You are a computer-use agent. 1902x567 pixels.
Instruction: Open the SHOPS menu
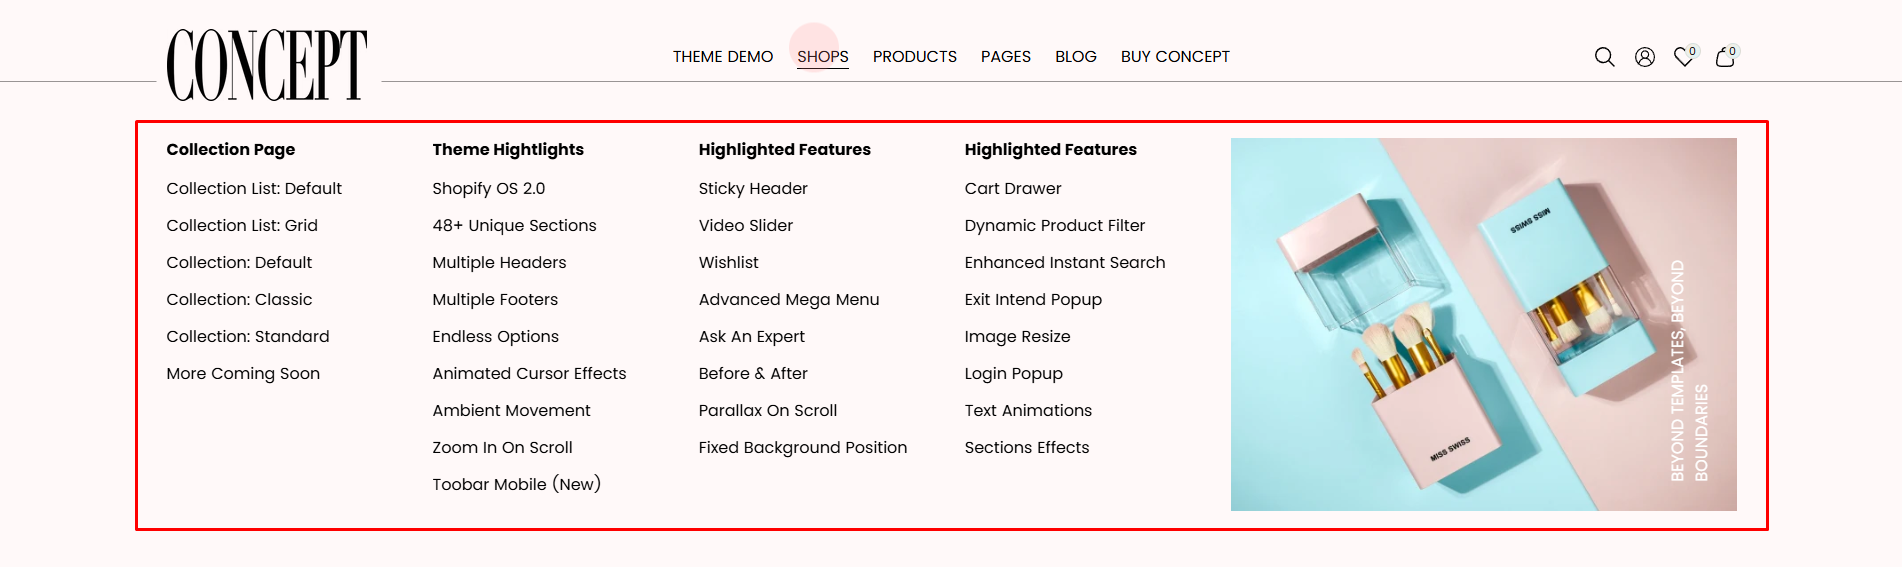pos(823,57)
